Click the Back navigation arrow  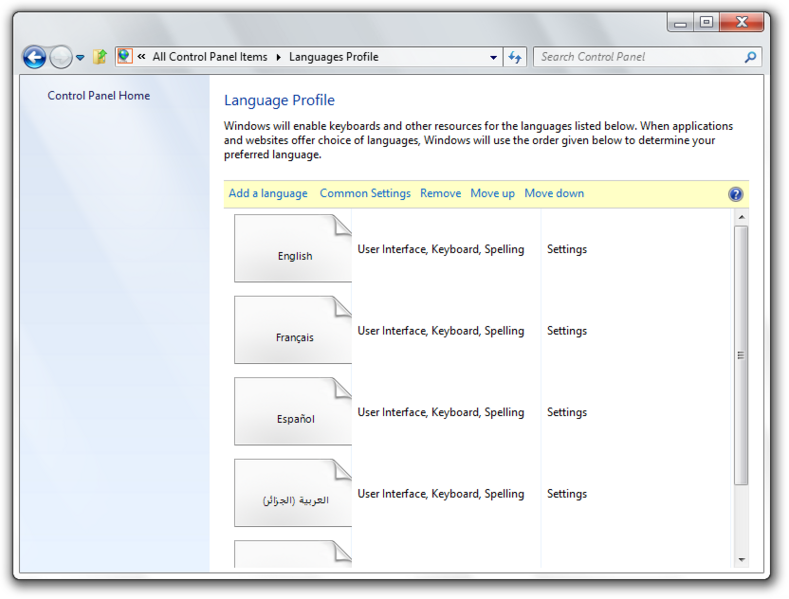(x=34, y=58)
